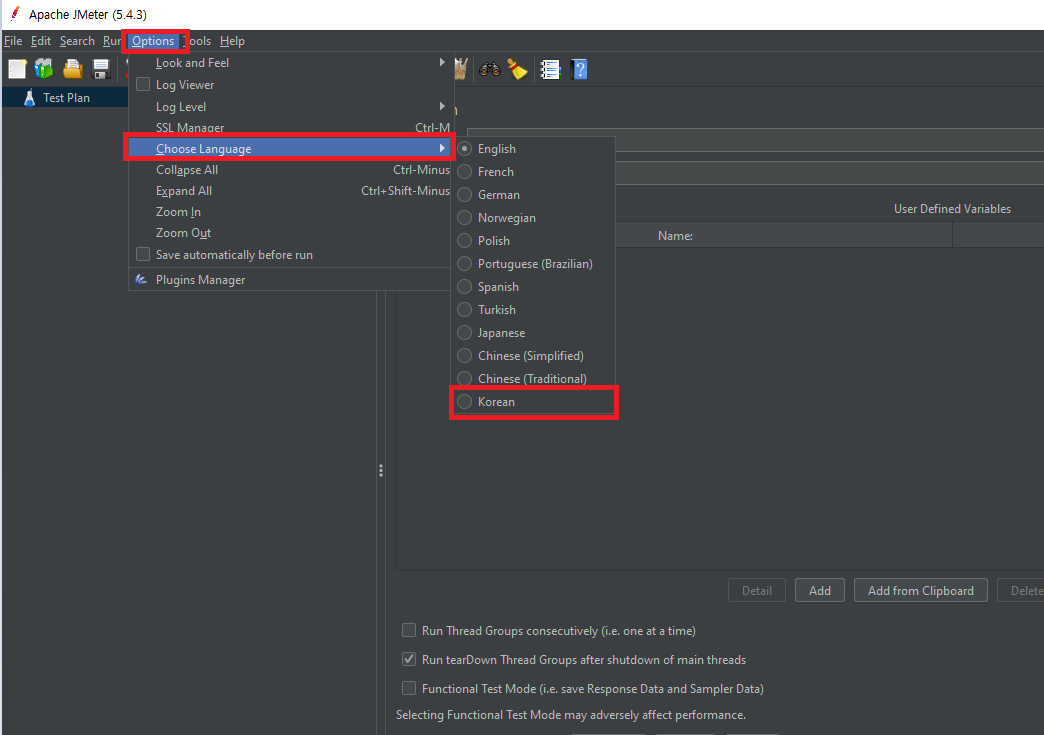Click the Options menu

coord(153,41)
